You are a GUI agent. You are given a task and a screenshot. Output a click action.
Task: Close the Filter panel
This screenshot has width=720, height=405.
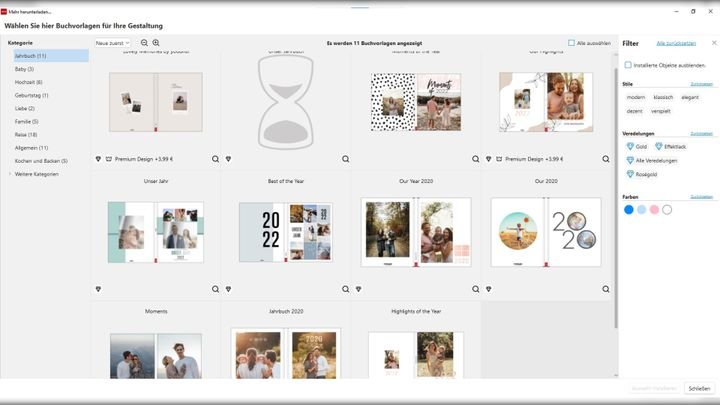(x=713, y=43)
